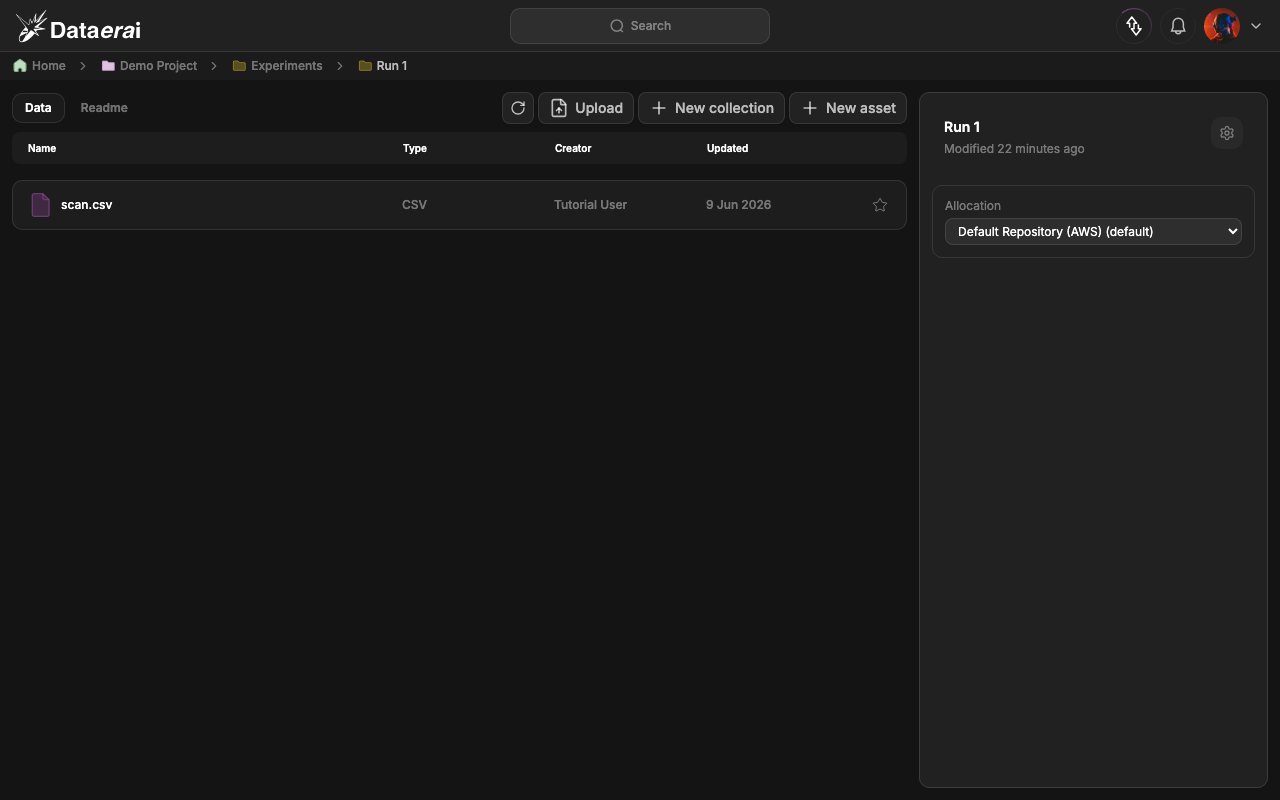This screenshot has width=1280, height=800.
Task: Click the Dataerai logo
Action: 78,27
